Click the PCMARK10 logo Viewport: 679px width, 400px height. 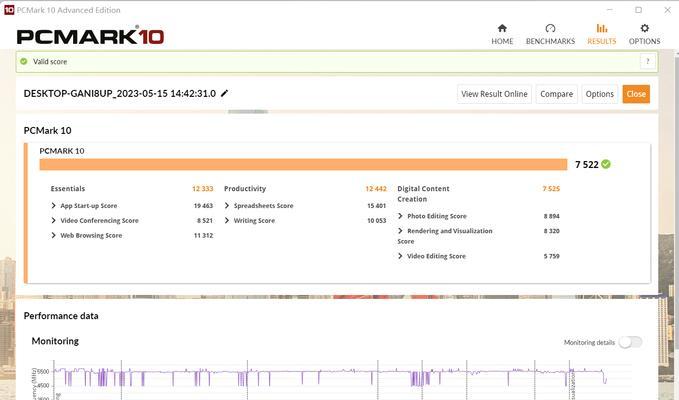[90, 36]
